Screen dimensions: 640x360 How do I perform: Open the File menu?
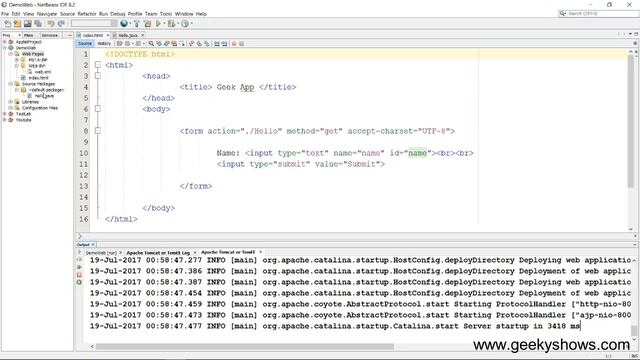point(5,14)
